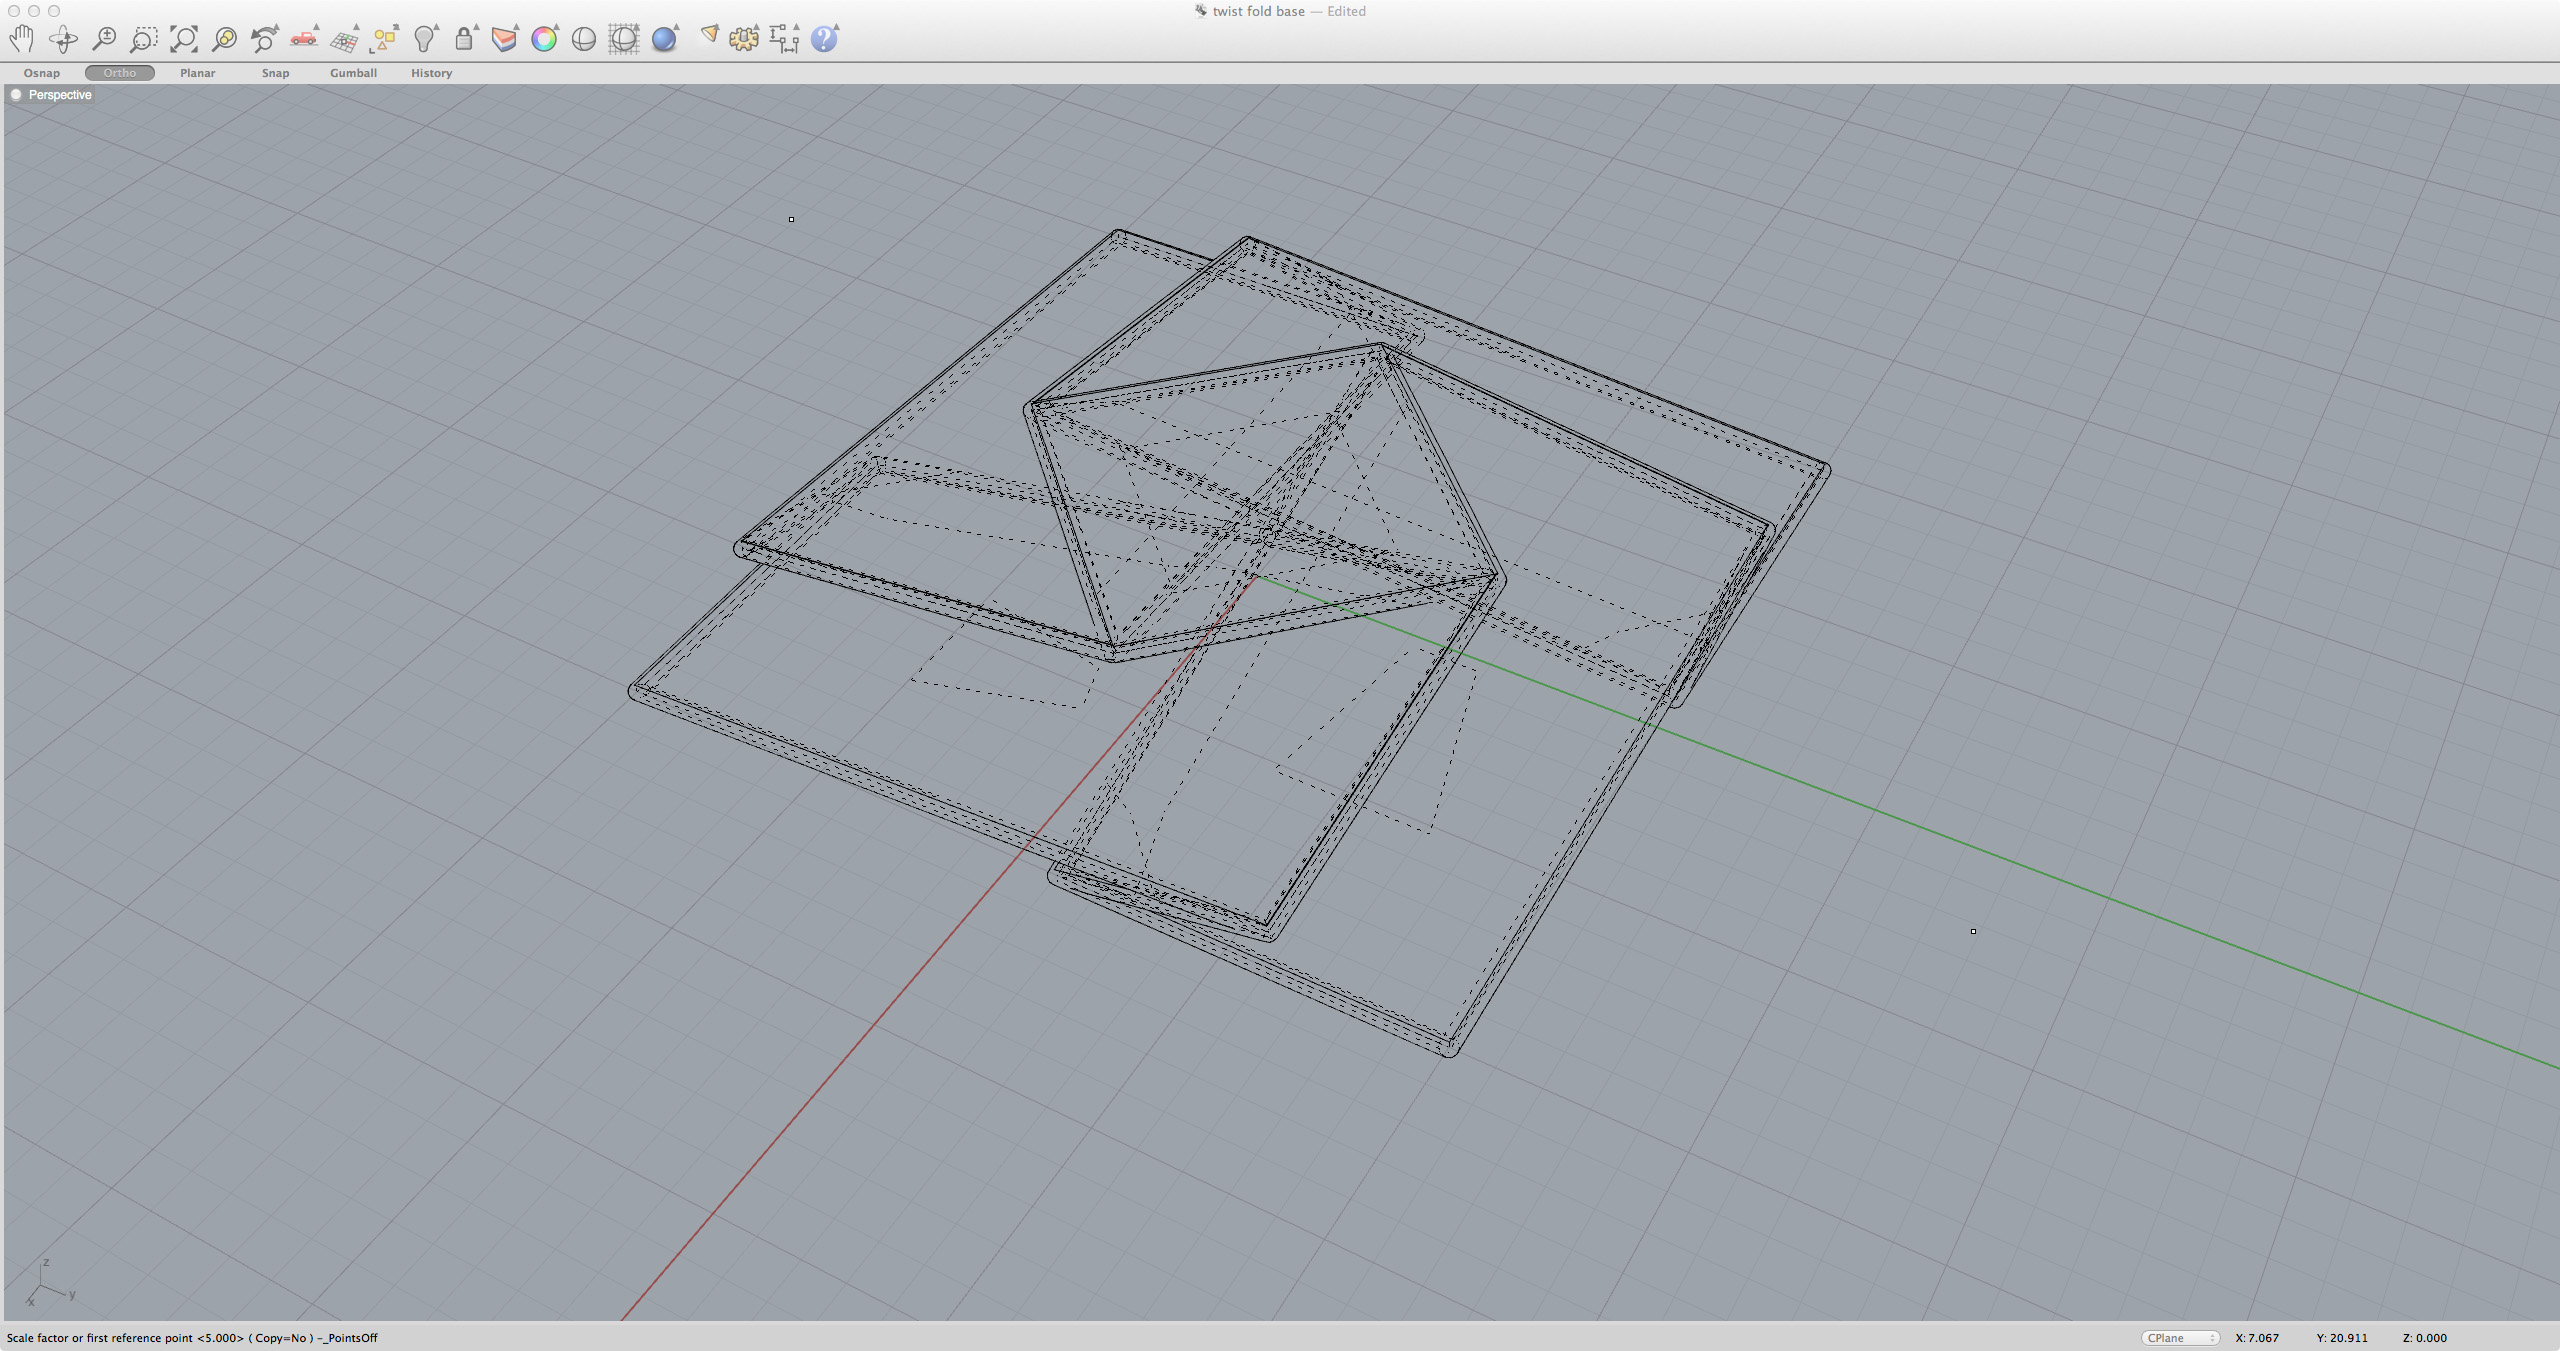
Task: Click the command prompt line
Action: [192, 1338]
